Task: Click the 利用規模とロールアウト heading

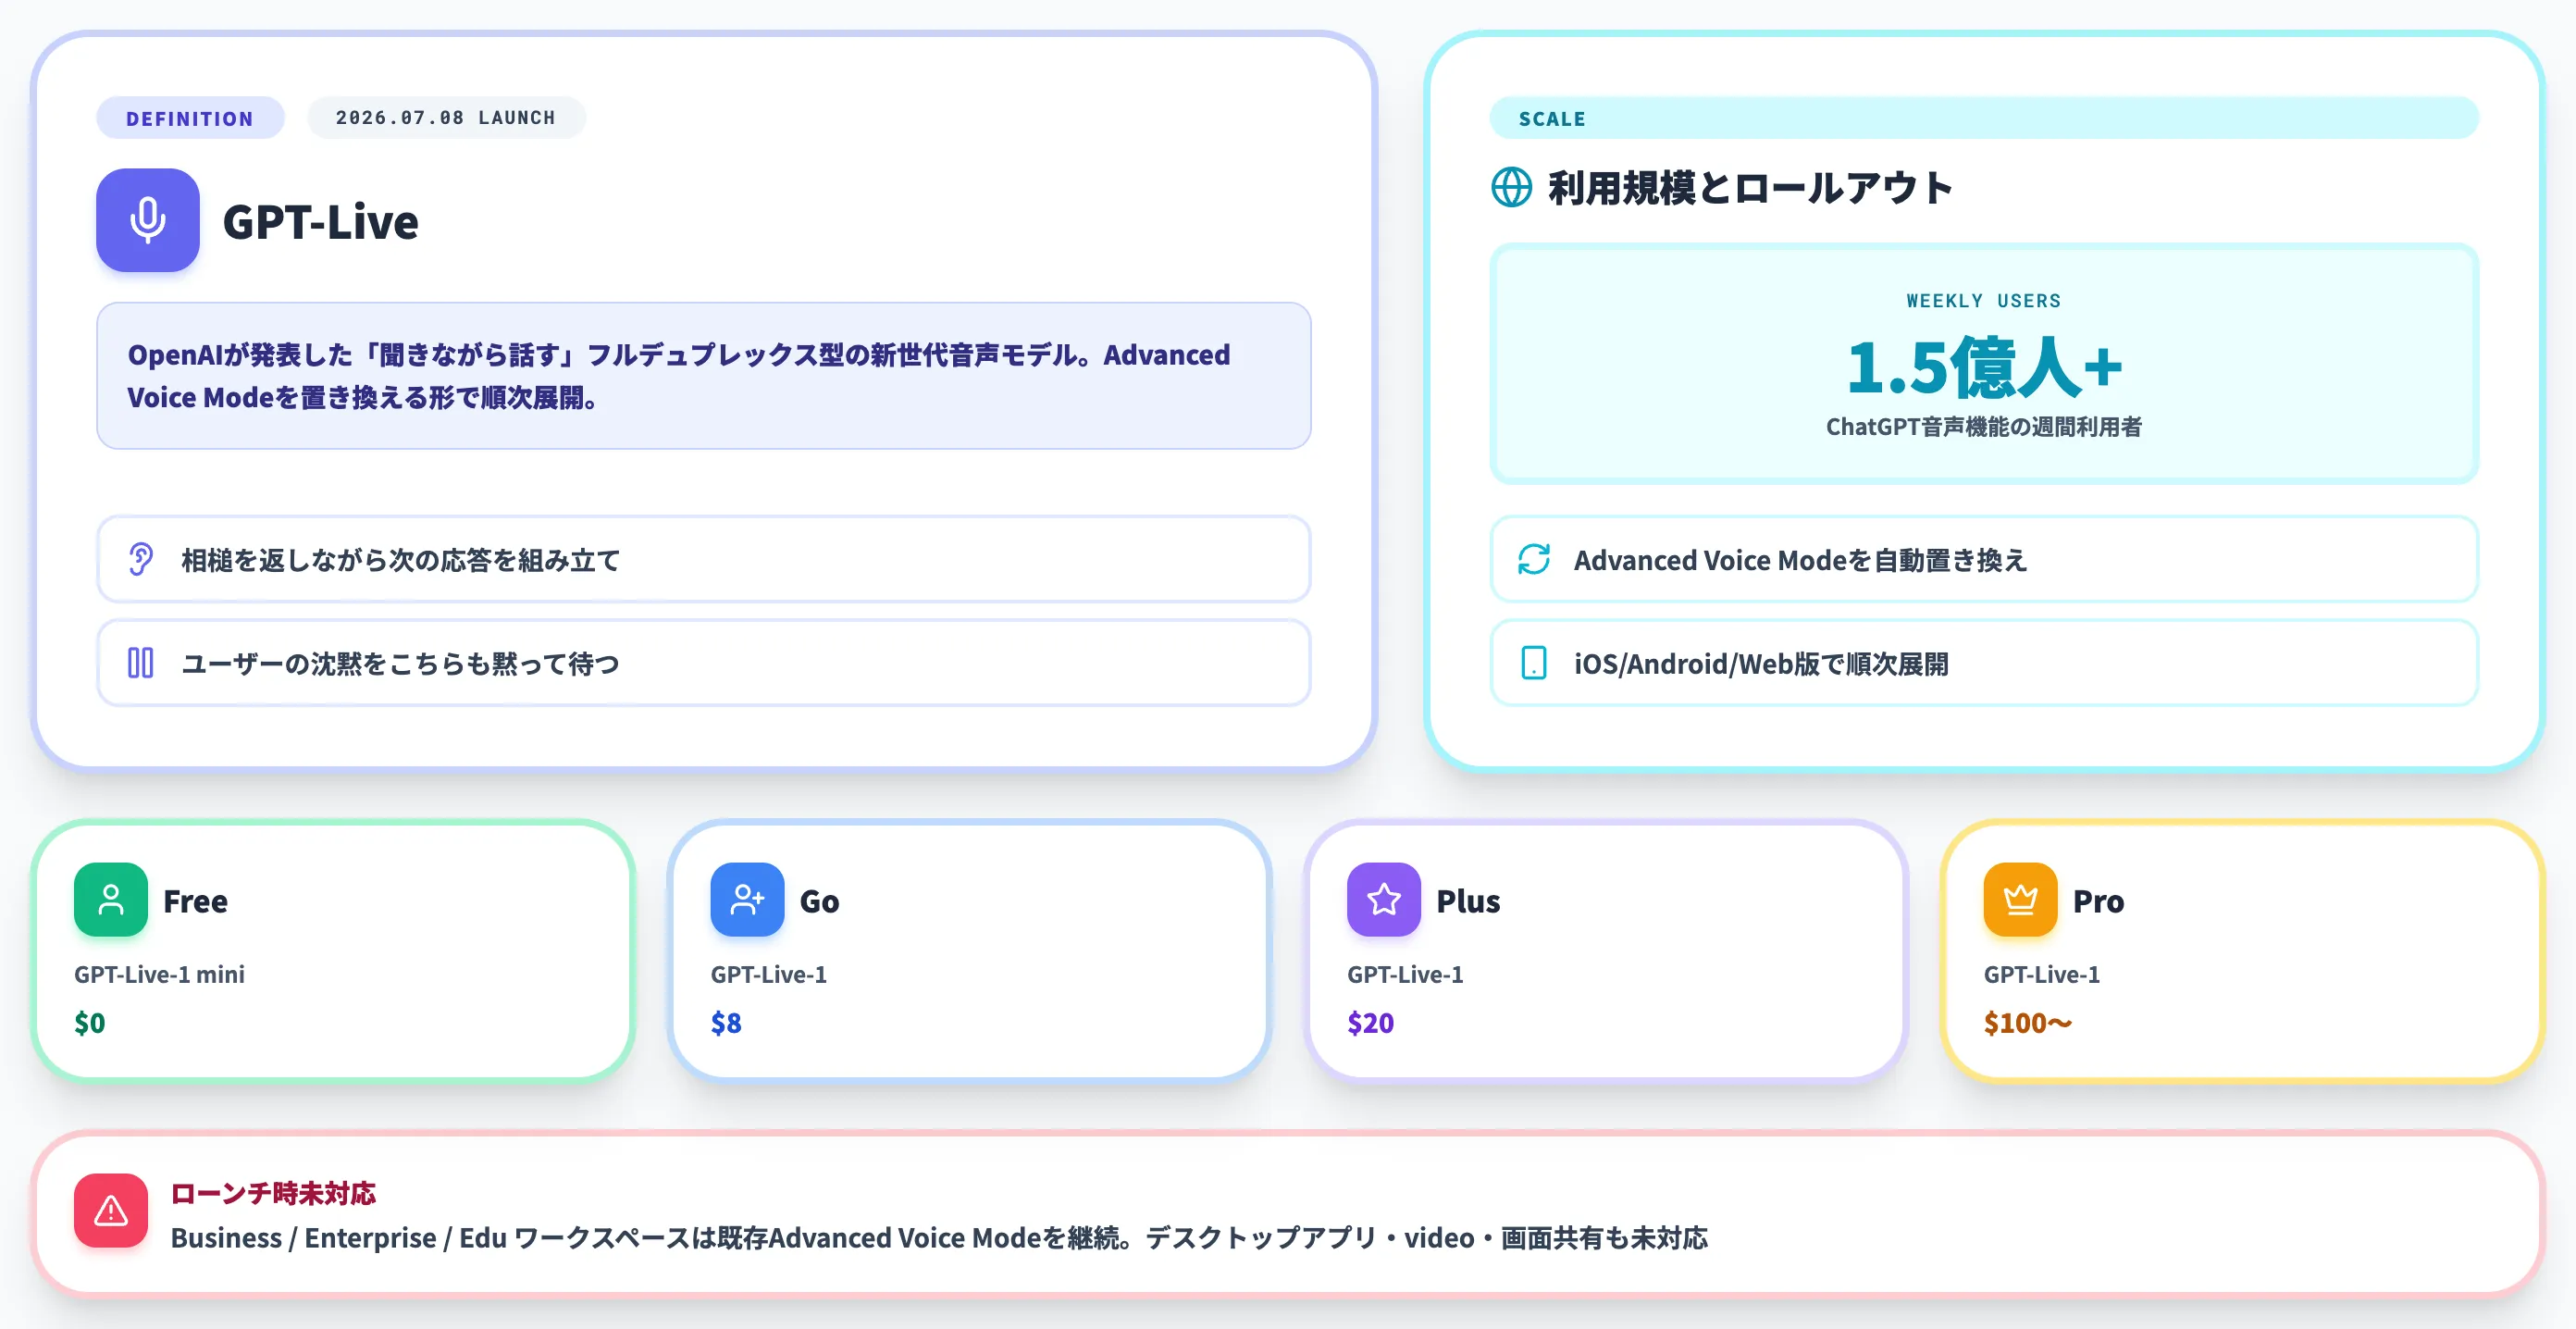Action: point(1750,188)
